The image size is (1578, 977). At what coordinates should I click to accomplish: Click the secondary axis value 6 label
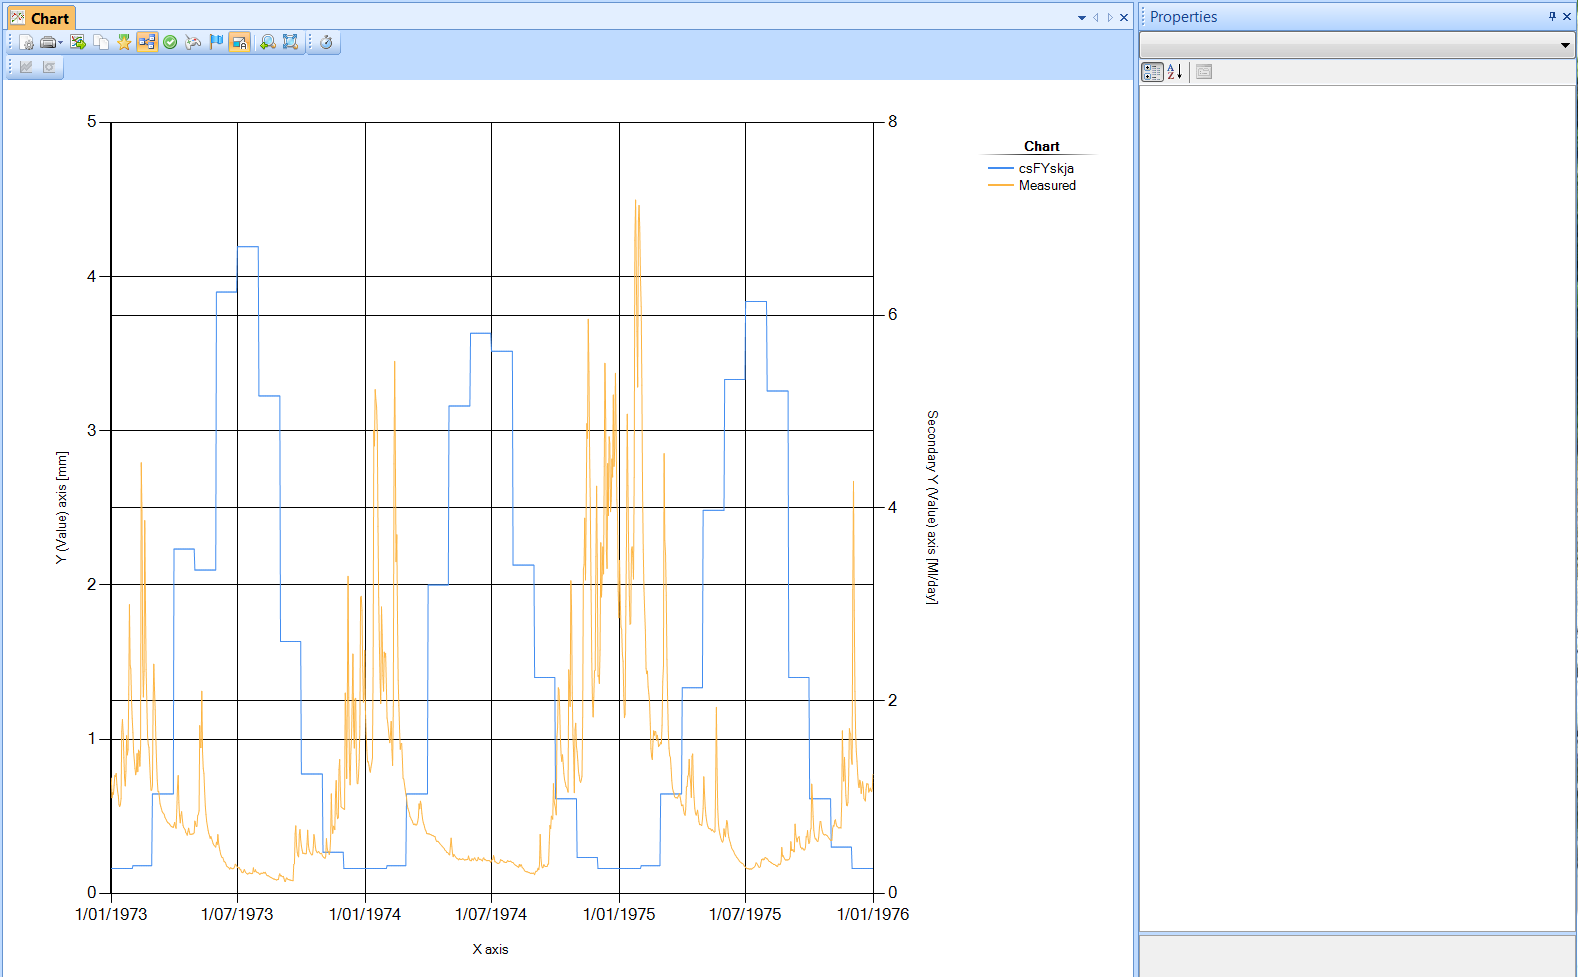893,315
